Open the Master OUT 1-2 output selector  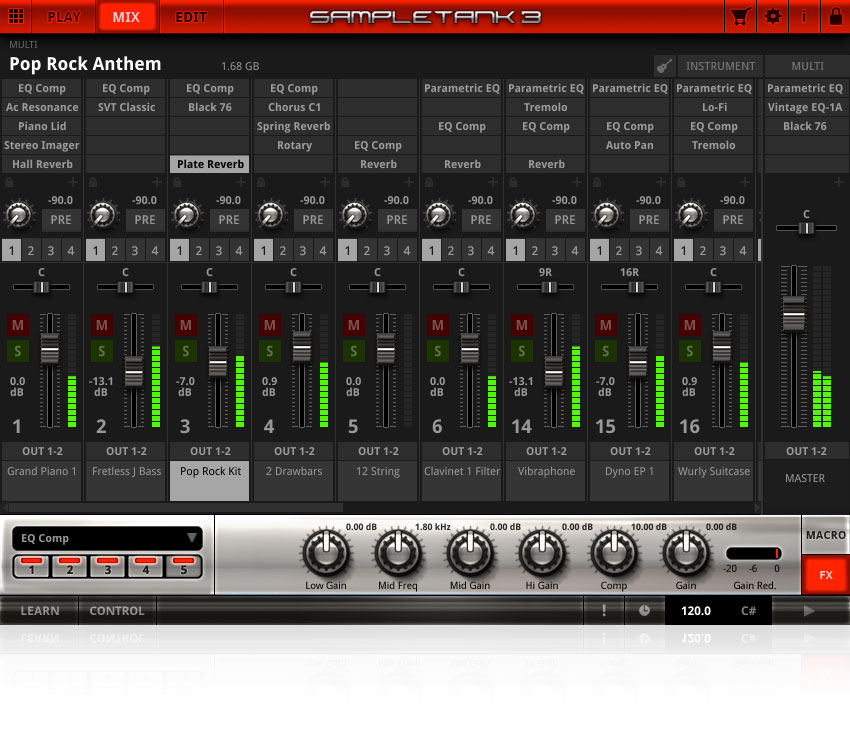(805, 451)
